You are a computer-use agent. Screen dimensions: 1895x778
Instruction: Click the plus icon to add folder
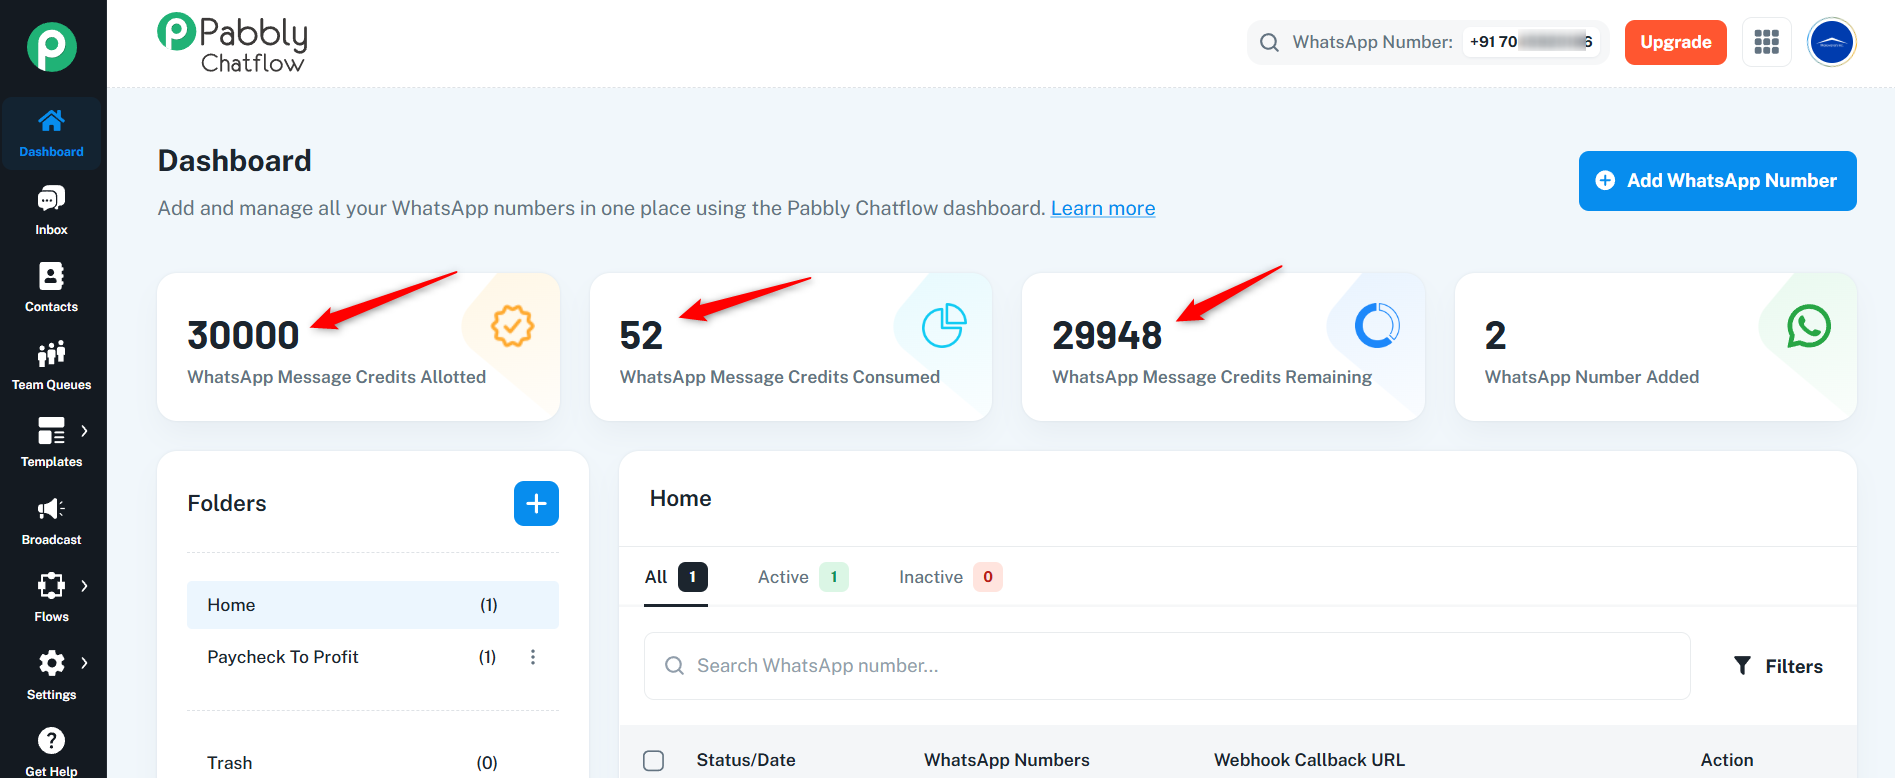pyautogui.click(x=536, y=503)
